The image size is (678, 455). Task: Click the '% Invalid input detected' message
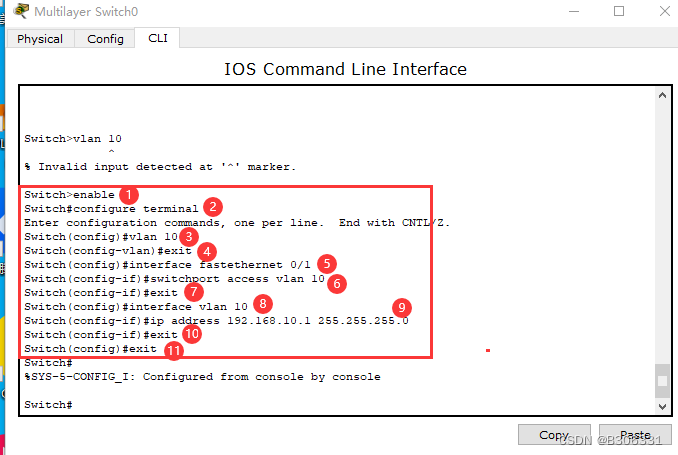coord(160,167)
